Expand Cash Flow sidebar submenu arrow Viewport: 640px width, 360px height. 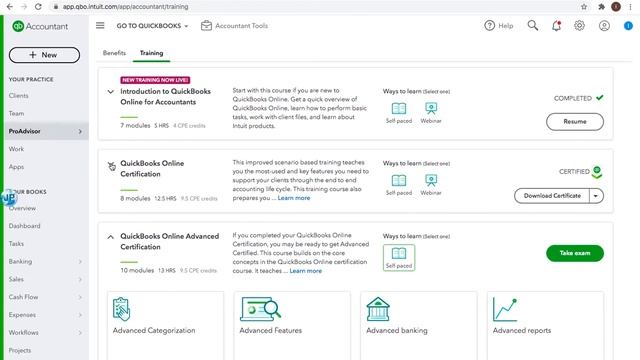(x=80, y=297)
